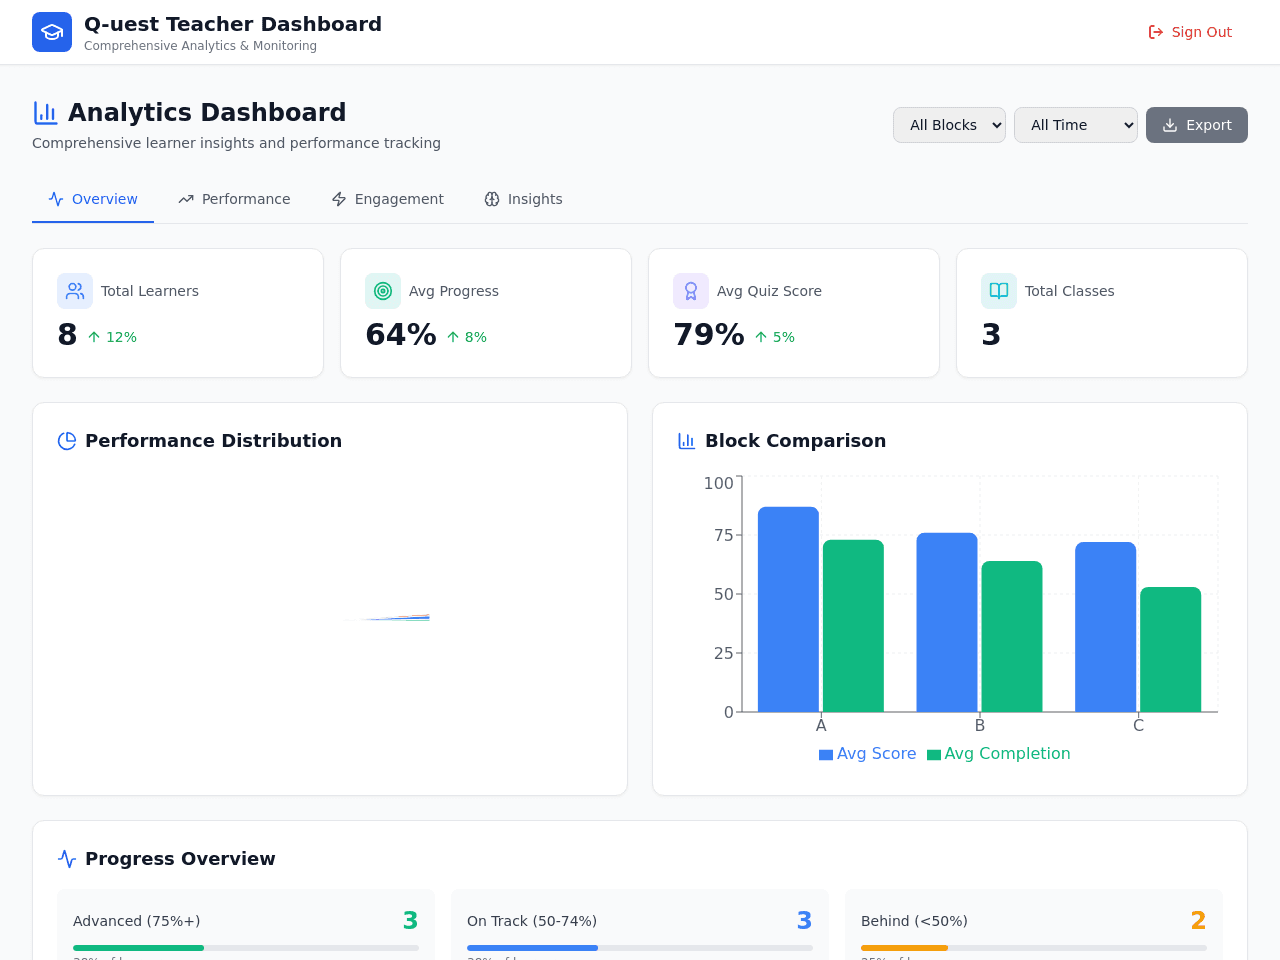Click the Advanced count 3
Viewport: 1280px width, 960px height.
[x=410, y=921]
